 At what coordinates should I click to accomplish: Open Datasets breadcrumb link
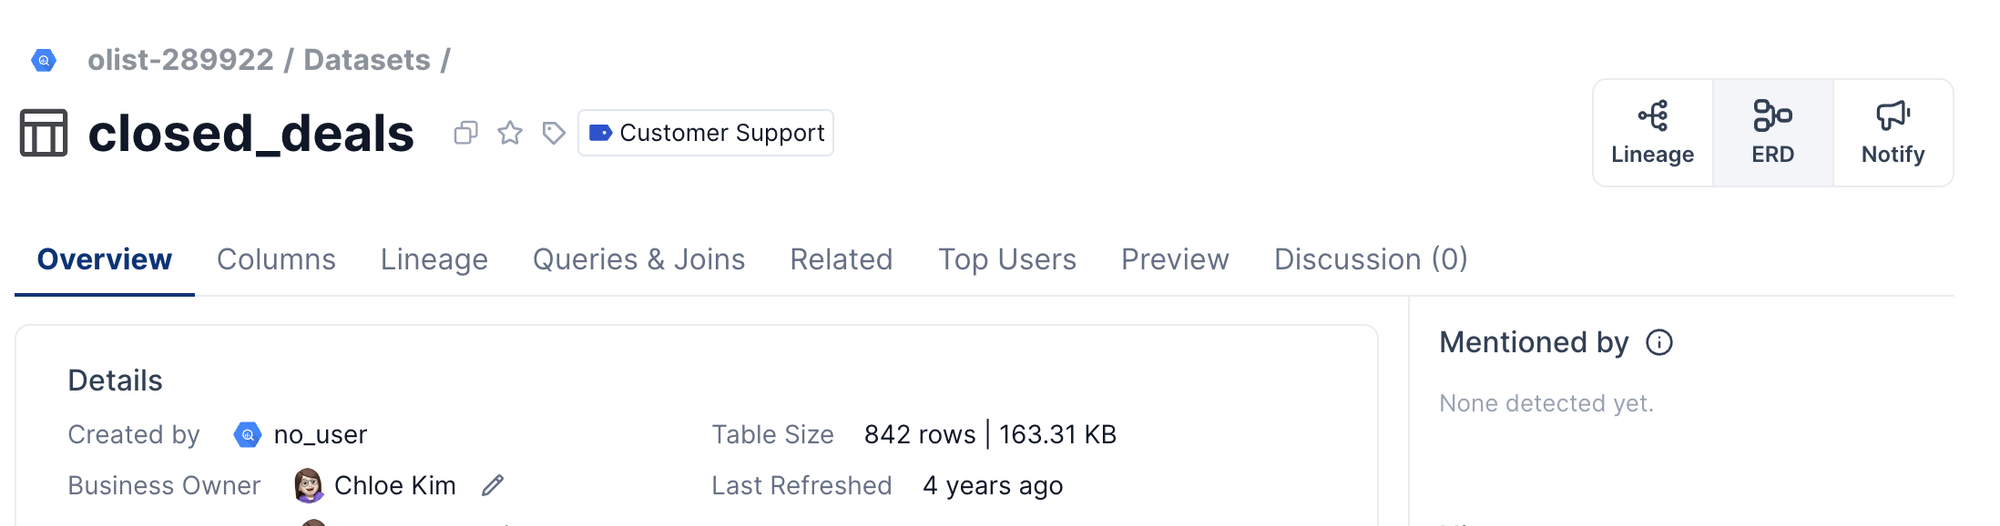click(x=367, y=60)
